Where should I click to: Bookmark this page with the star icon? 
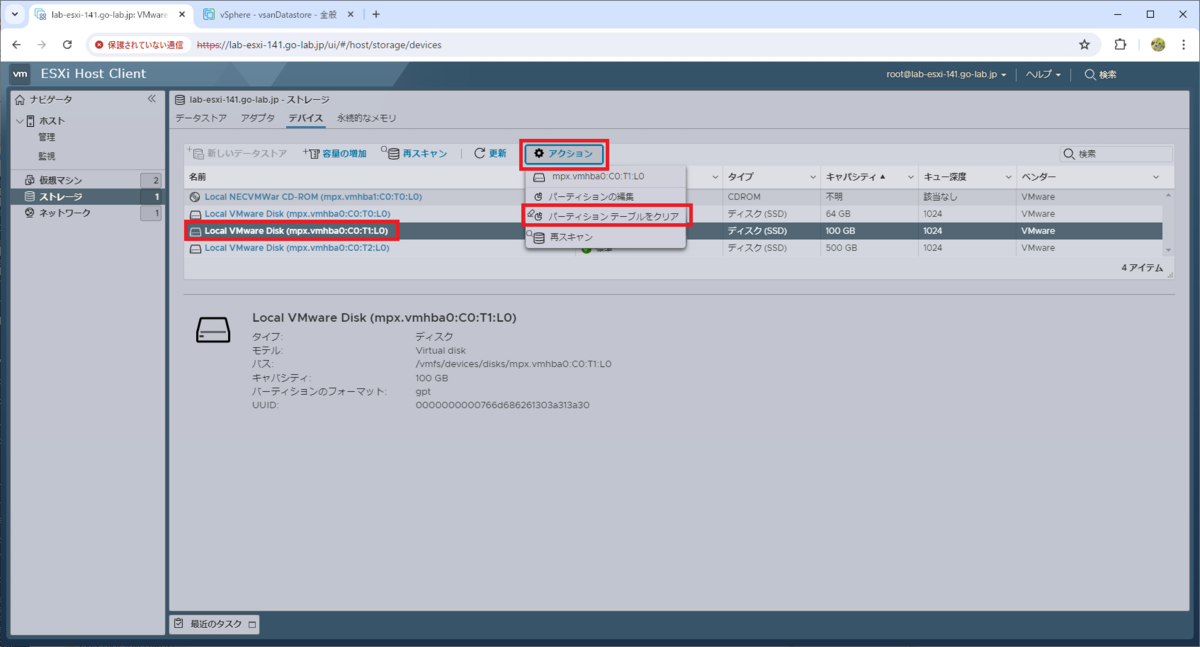pos(1084,45)
